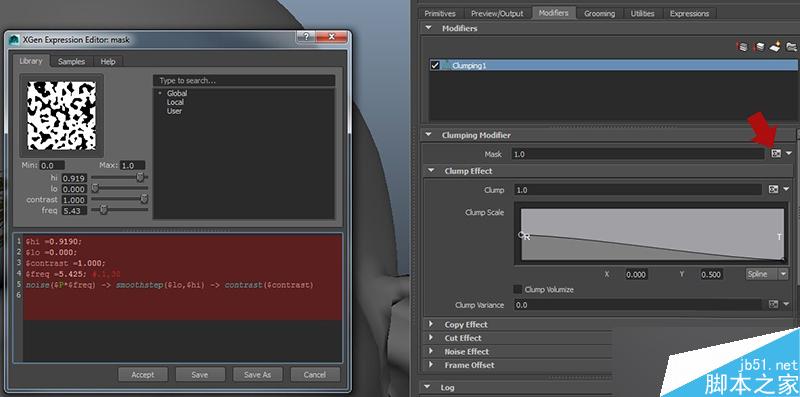The image size is (800, 397).
Task: Enable the Clump Volumize checkbox
Action: (517, 289)
